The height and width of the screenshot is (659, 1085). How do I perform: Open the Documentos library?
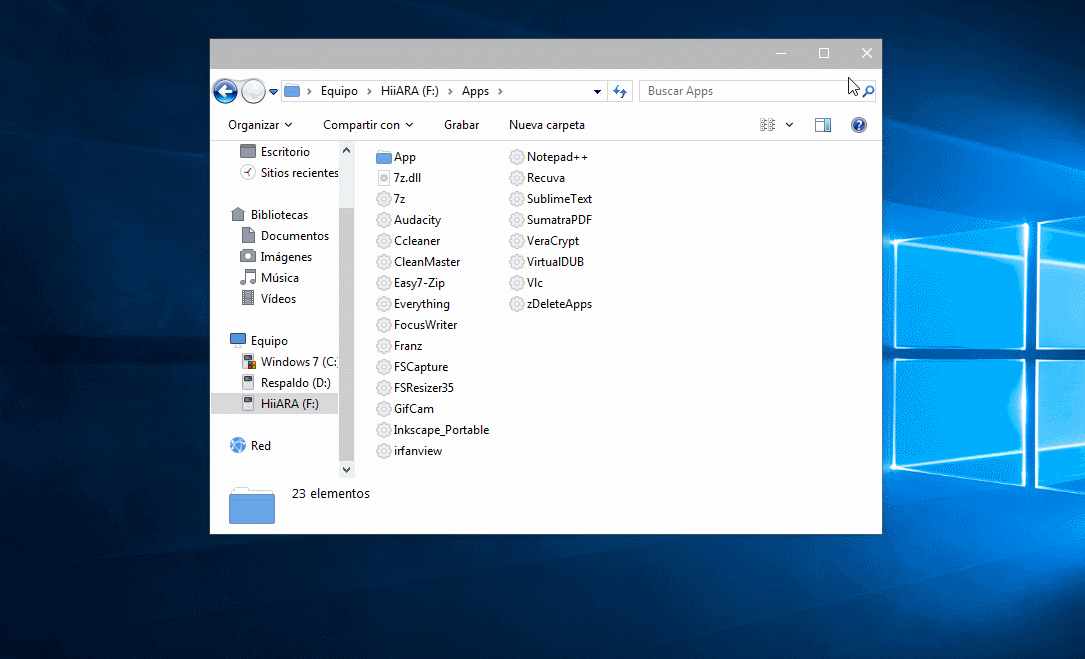pyautogui.click(x=284, y=235)
